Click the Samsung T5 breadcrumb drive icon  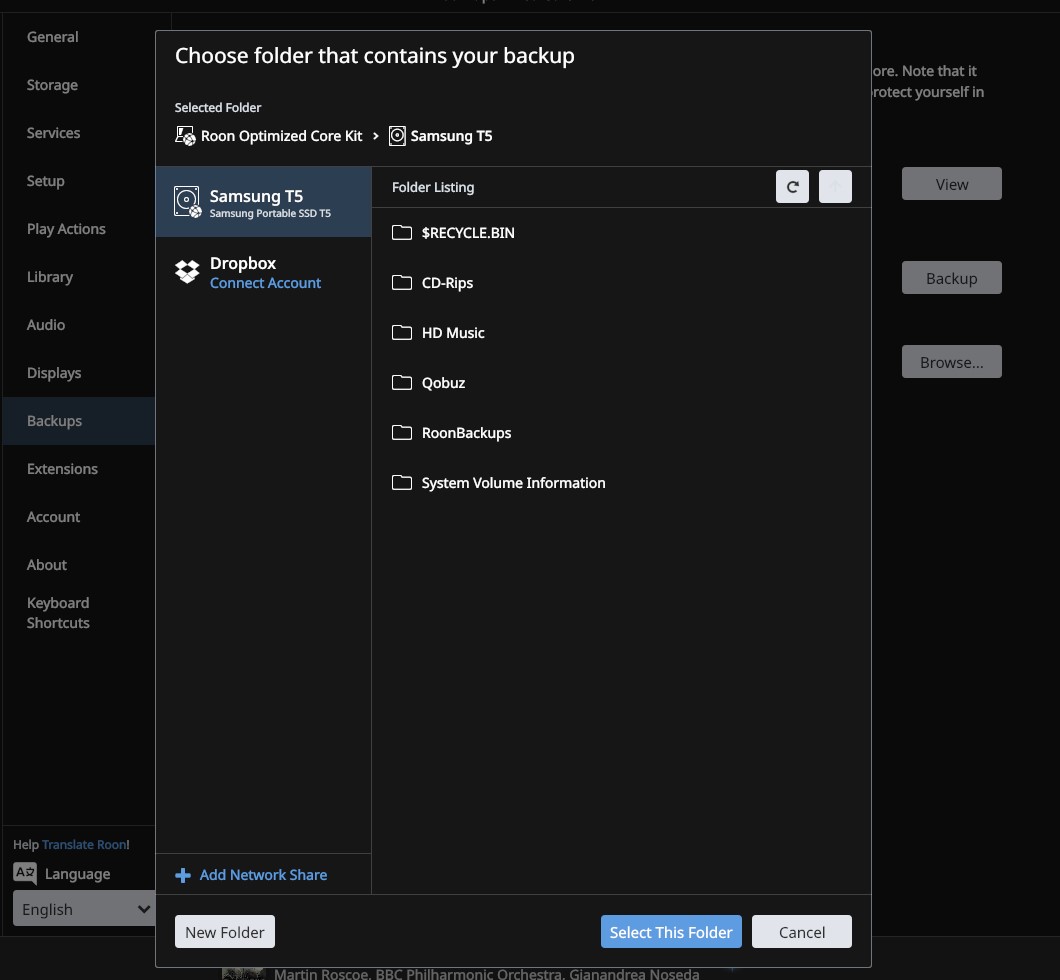click(x=398, y=136)
